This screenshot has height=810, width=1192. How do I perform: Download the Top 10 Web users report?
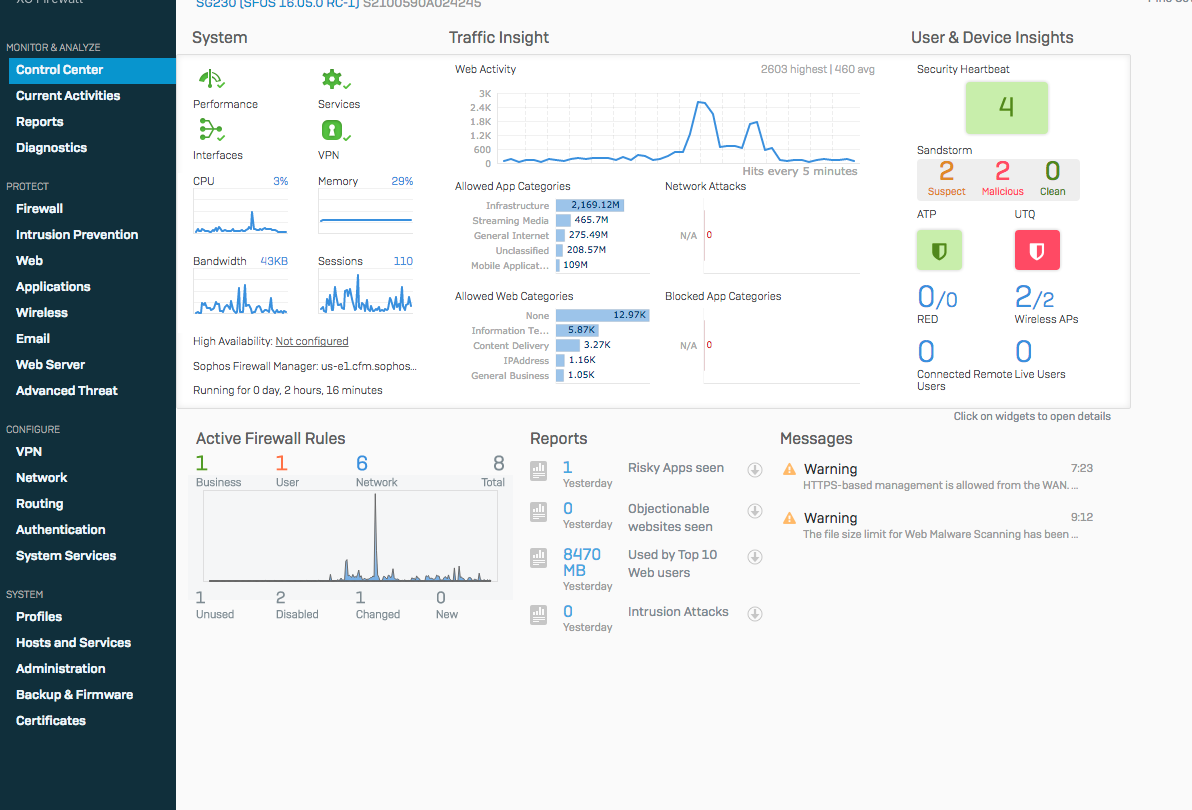pos(755,557)
